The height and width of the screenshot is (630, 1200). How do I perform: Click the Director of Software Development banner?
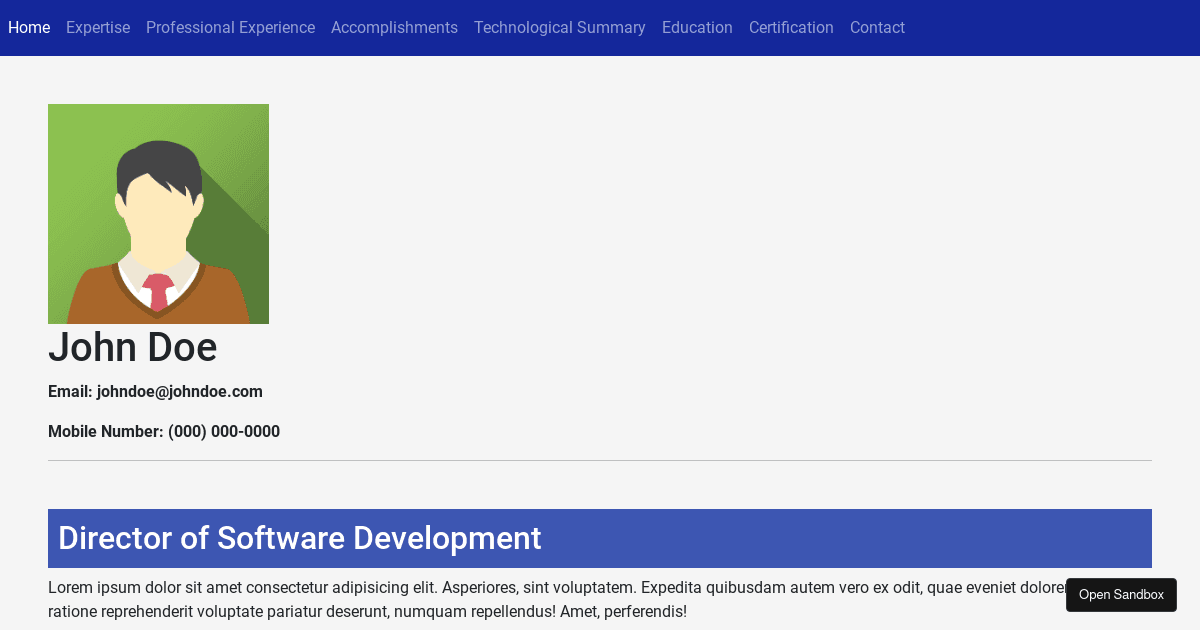[599, 538]
